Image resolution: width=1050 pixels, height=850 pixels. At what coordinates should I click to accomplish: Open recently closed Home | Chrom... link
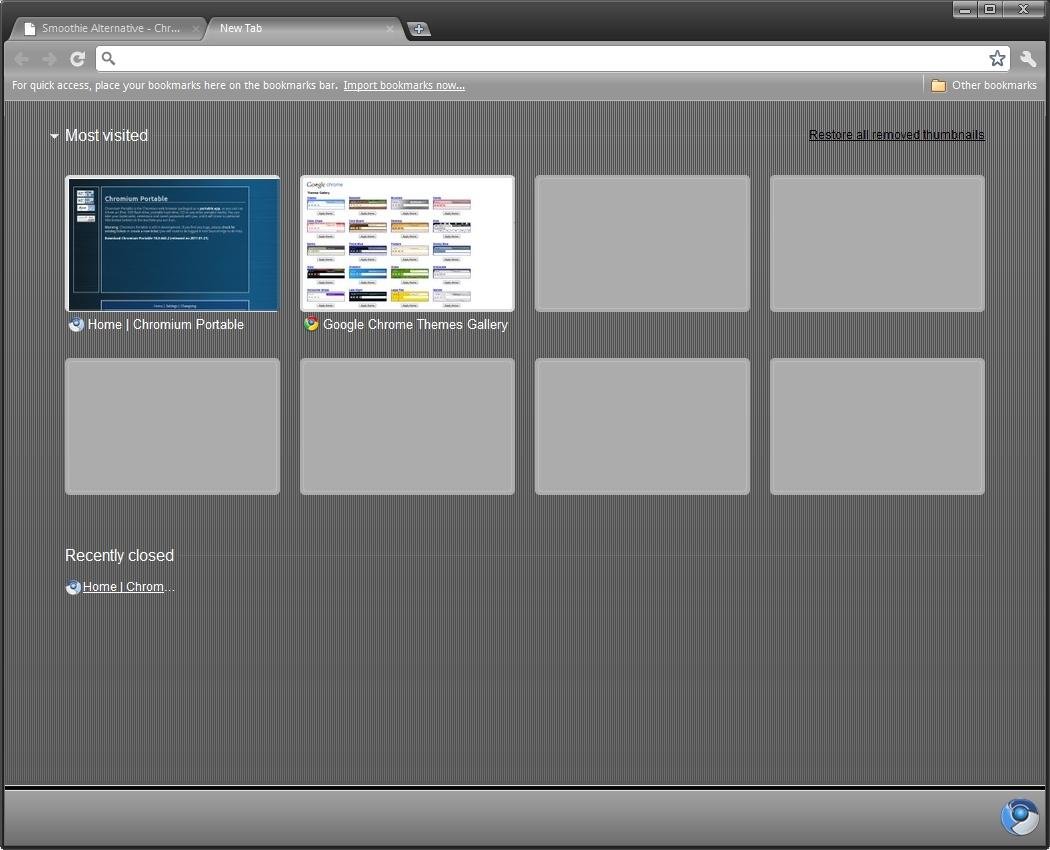(128, 587)
